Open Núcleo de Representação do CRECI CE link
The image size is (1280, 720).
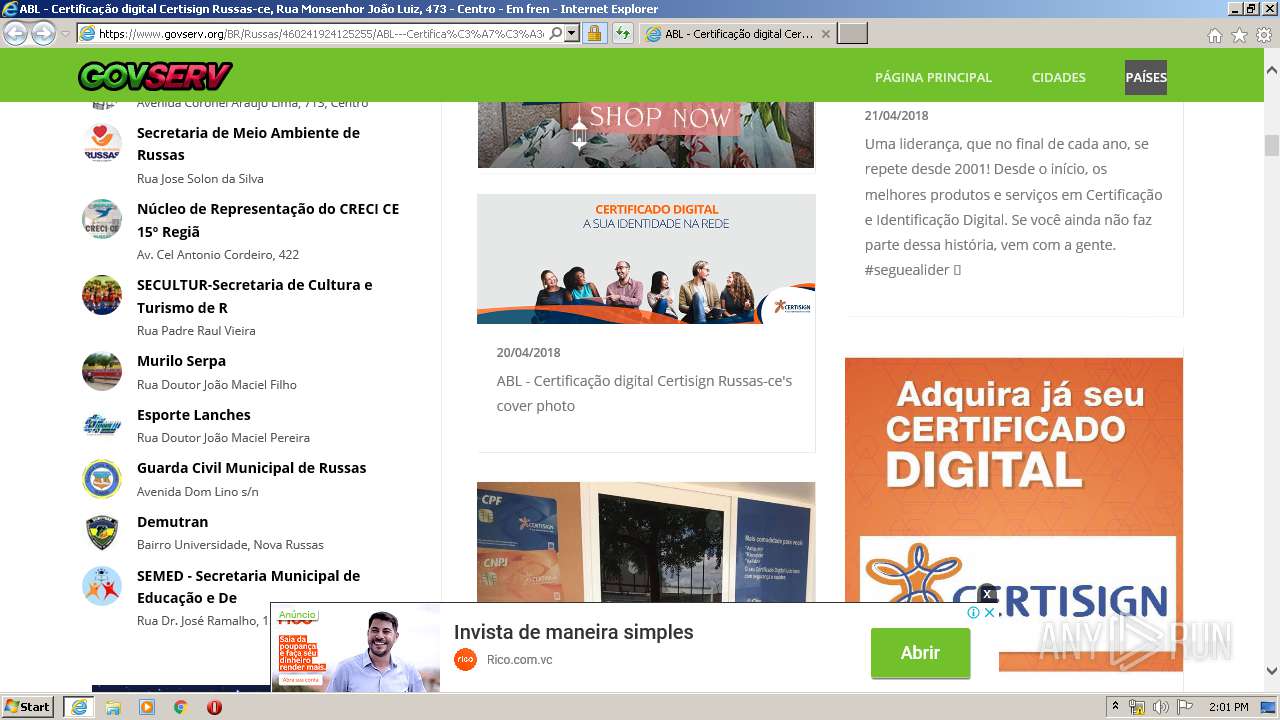pos(268,220)
